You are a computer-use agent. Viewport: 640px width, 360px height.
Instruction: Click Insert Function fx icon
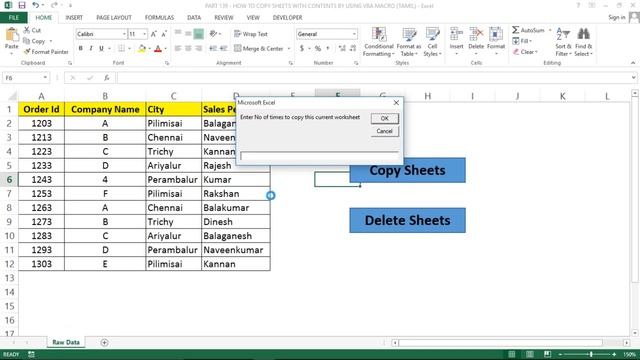click(x=107, y=78)
